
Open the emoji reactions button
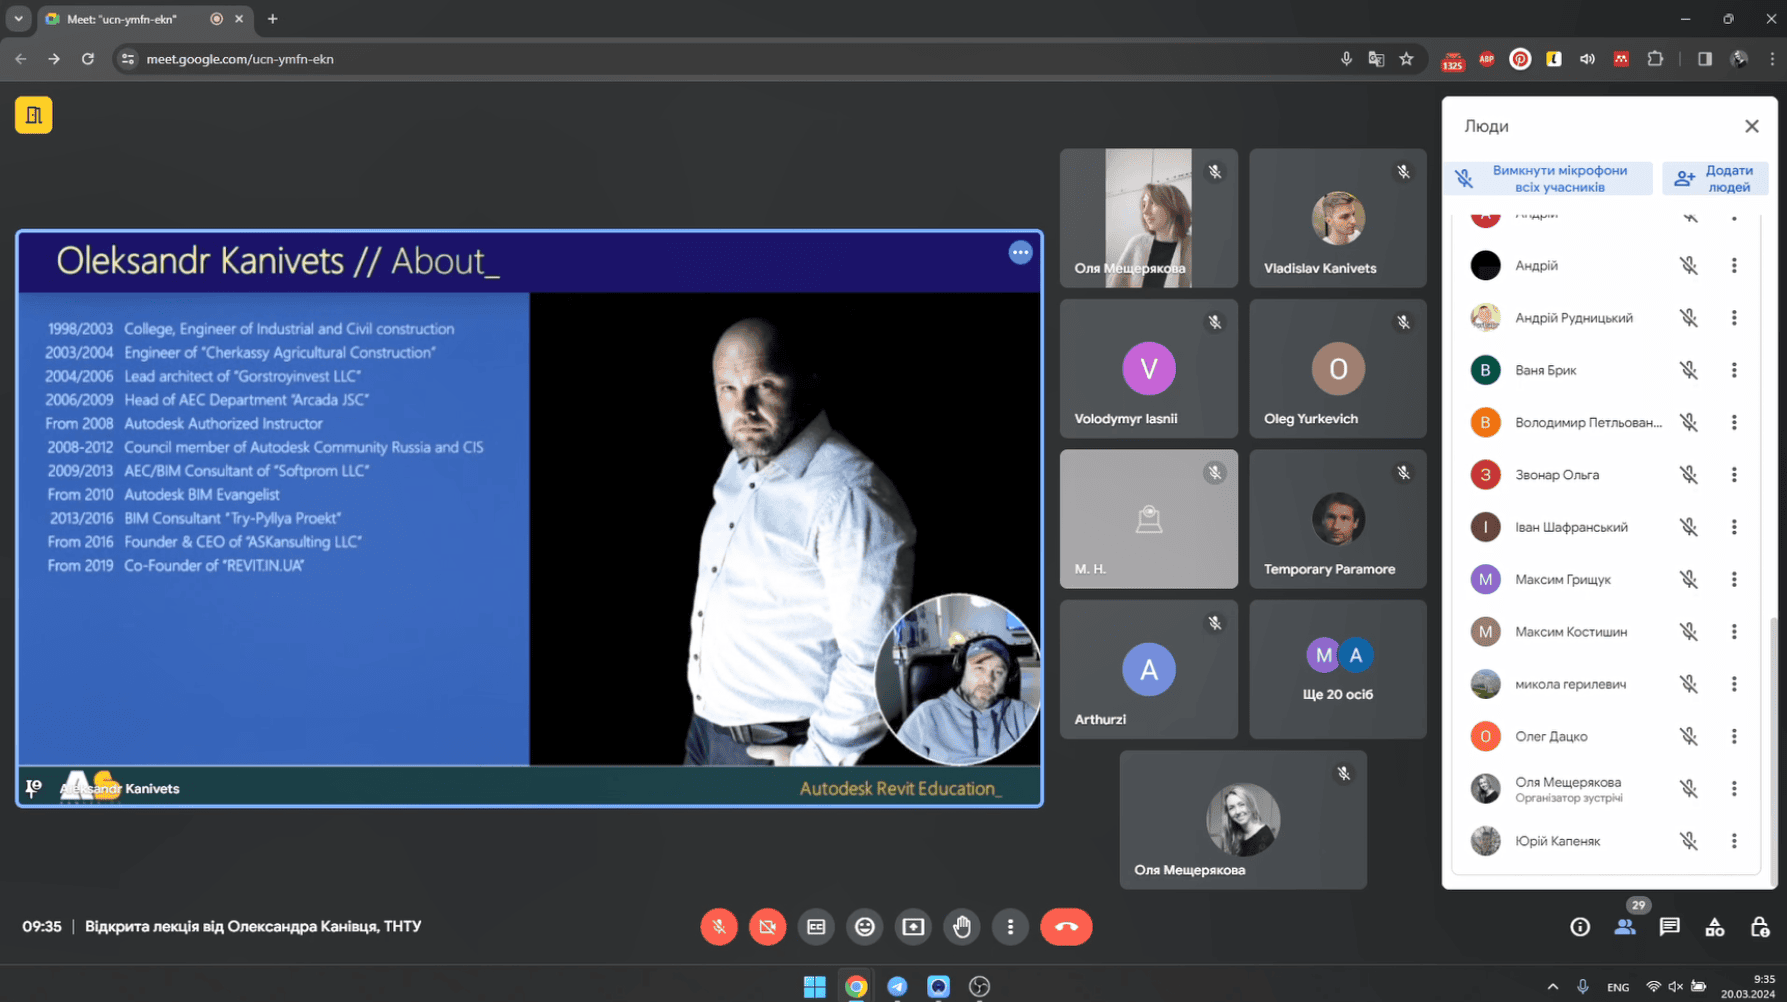click(864, 927)
